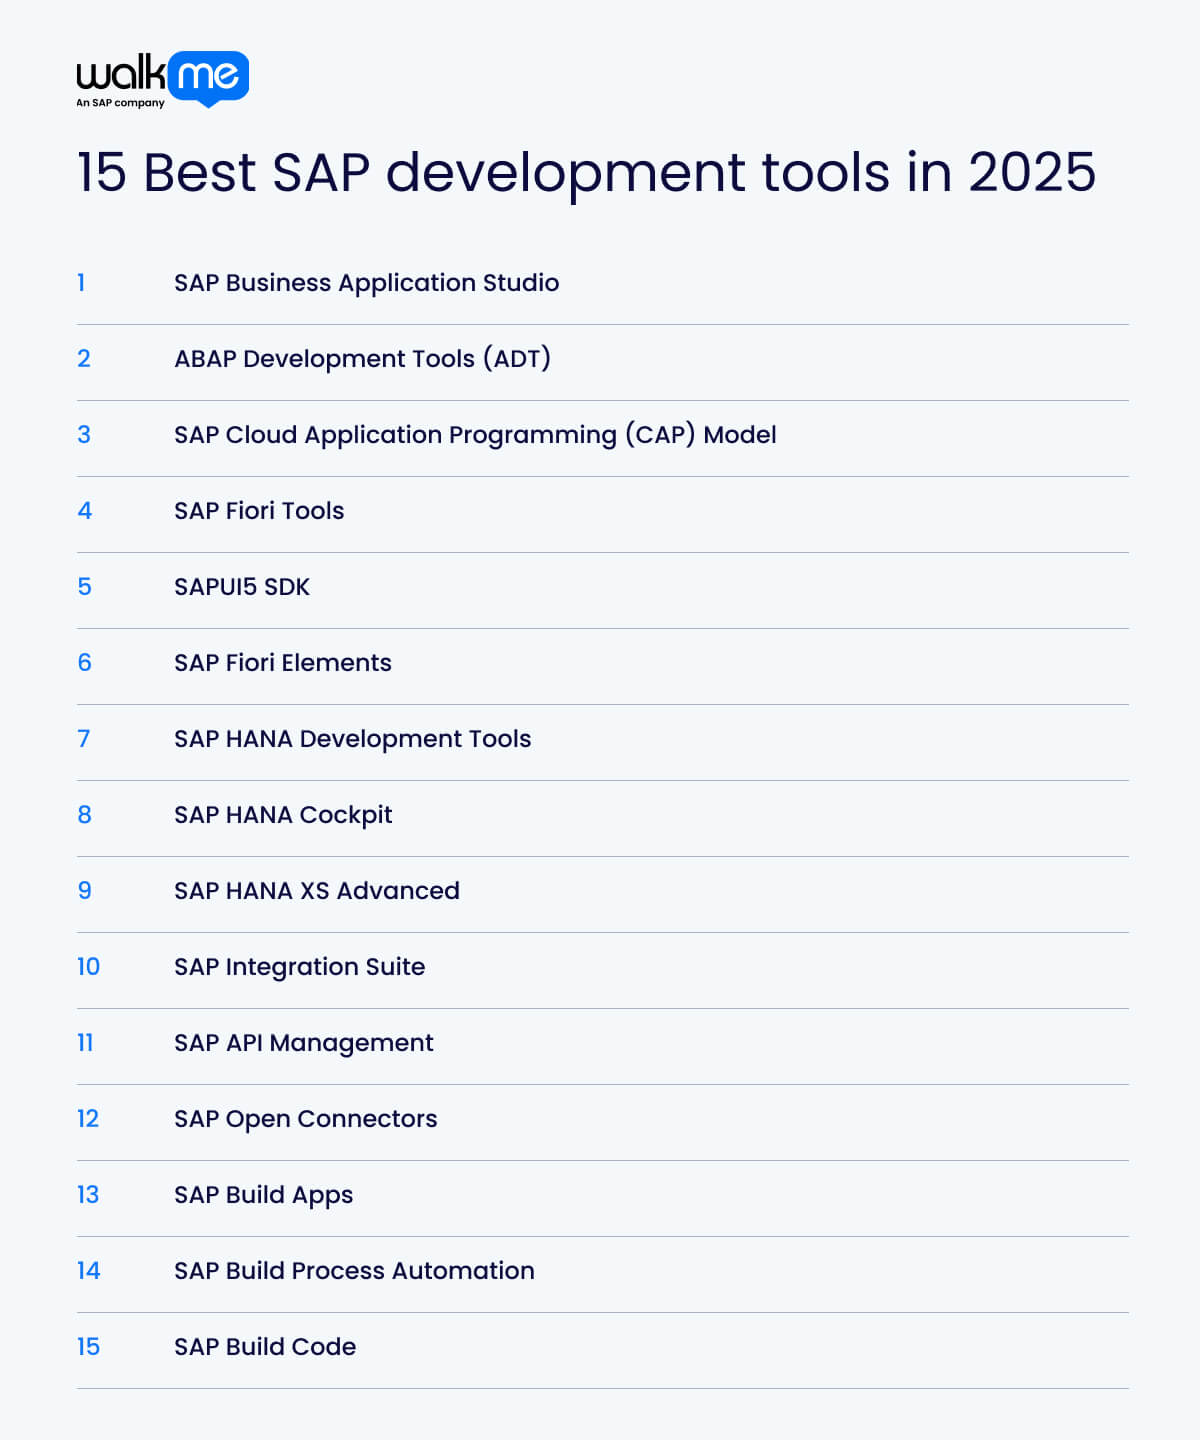Click 'SAP Cloud Application Programming (CAP) Model'
The image size is (1200, 1440).
click(476, 435)
